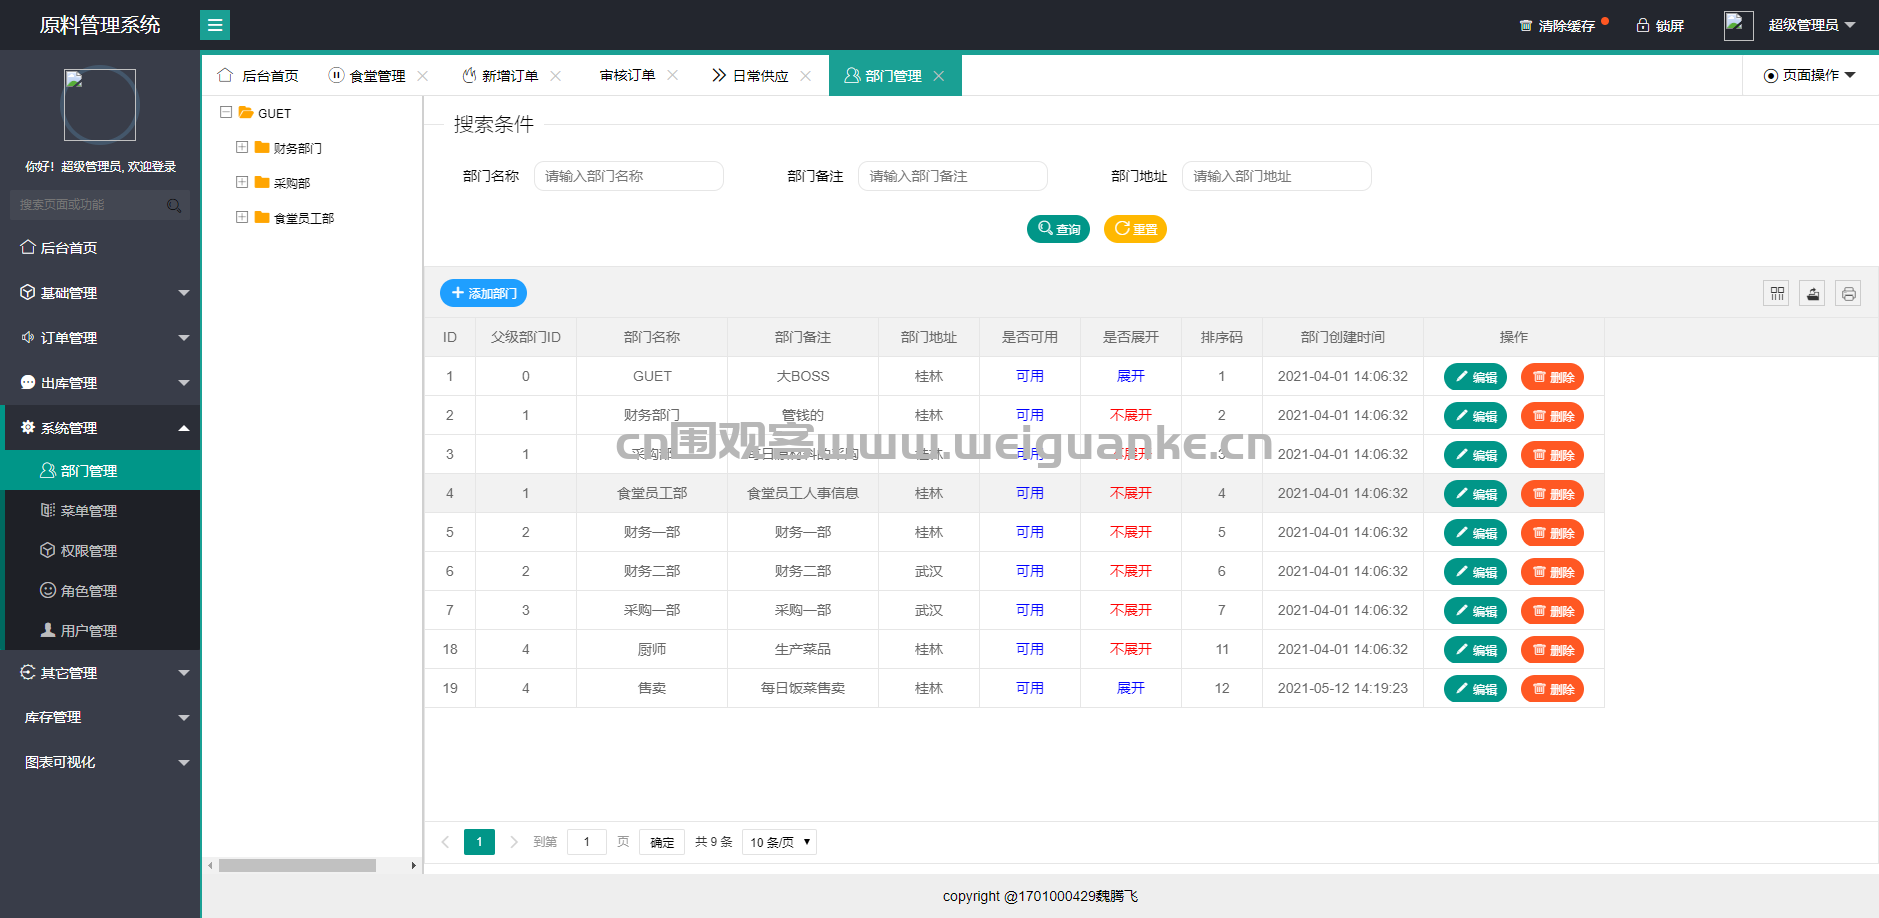Click the table print icon
Image resolution: width=1879 pixels, height=918 pixels.
coord(1848,293)
